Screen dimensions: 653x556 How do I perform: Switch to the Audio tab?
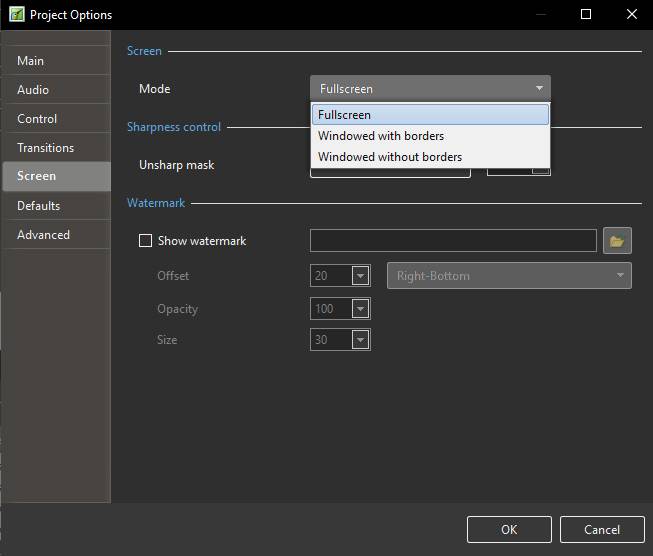point(56,90)
